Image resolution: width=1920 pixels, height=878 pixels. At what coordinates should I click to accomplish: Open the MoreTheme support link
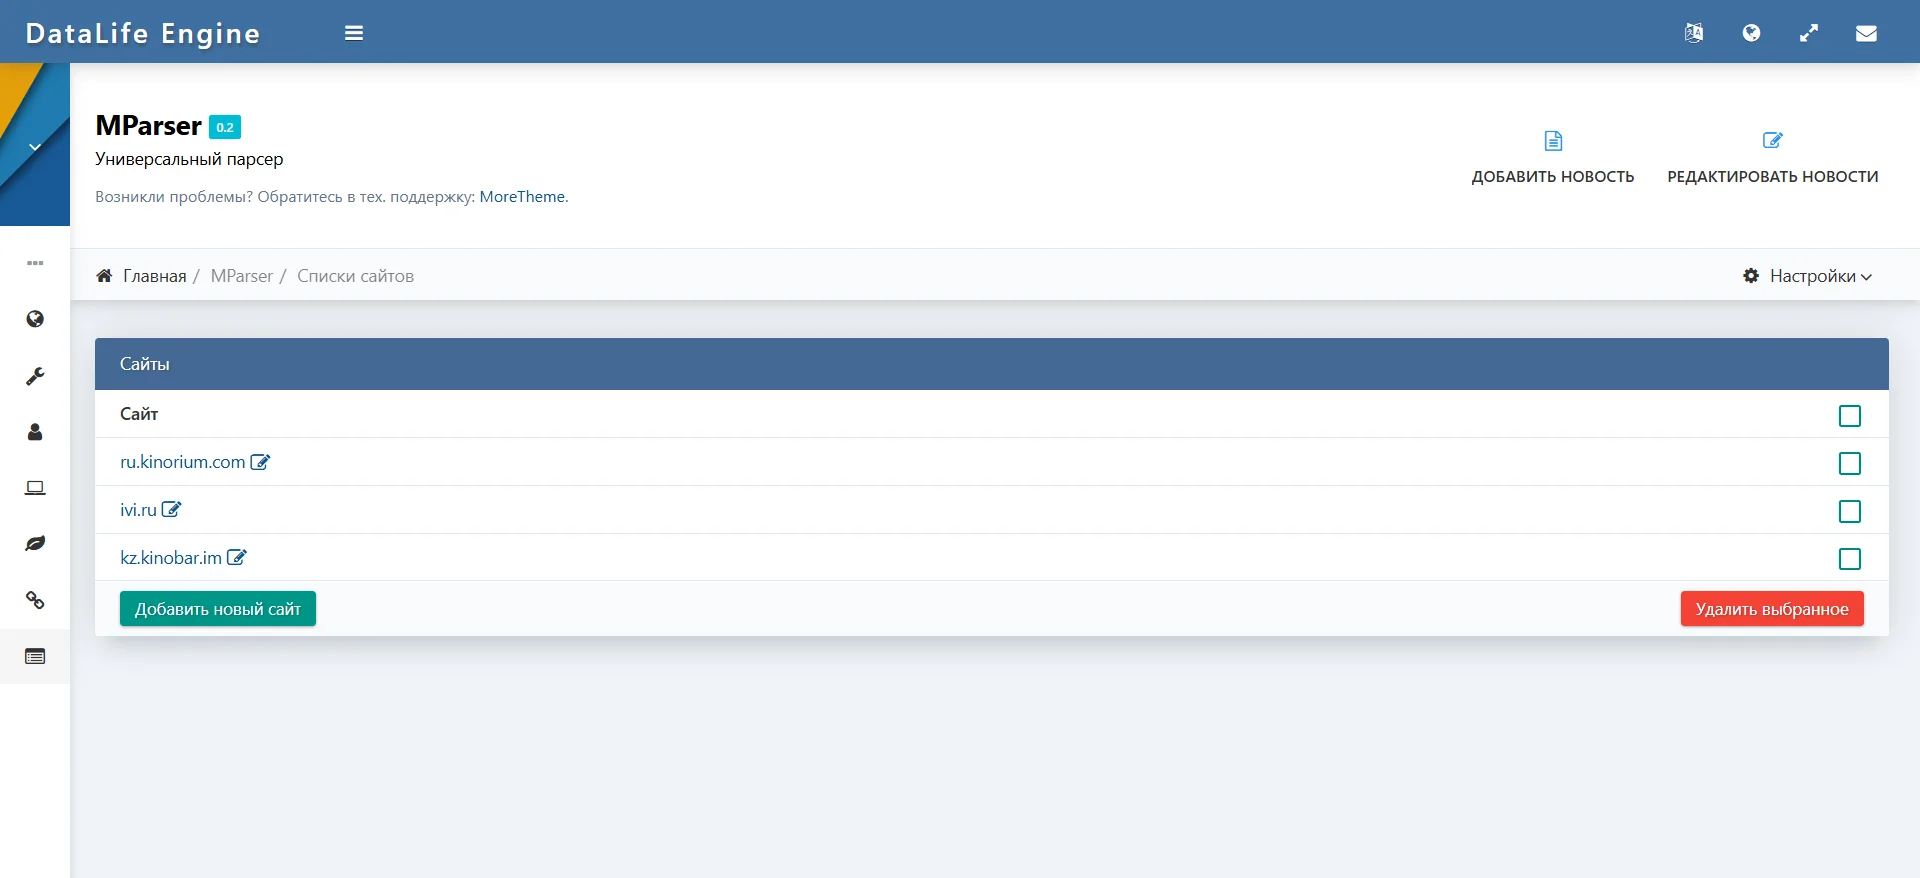pyautogui.click(x=522, y=197)
